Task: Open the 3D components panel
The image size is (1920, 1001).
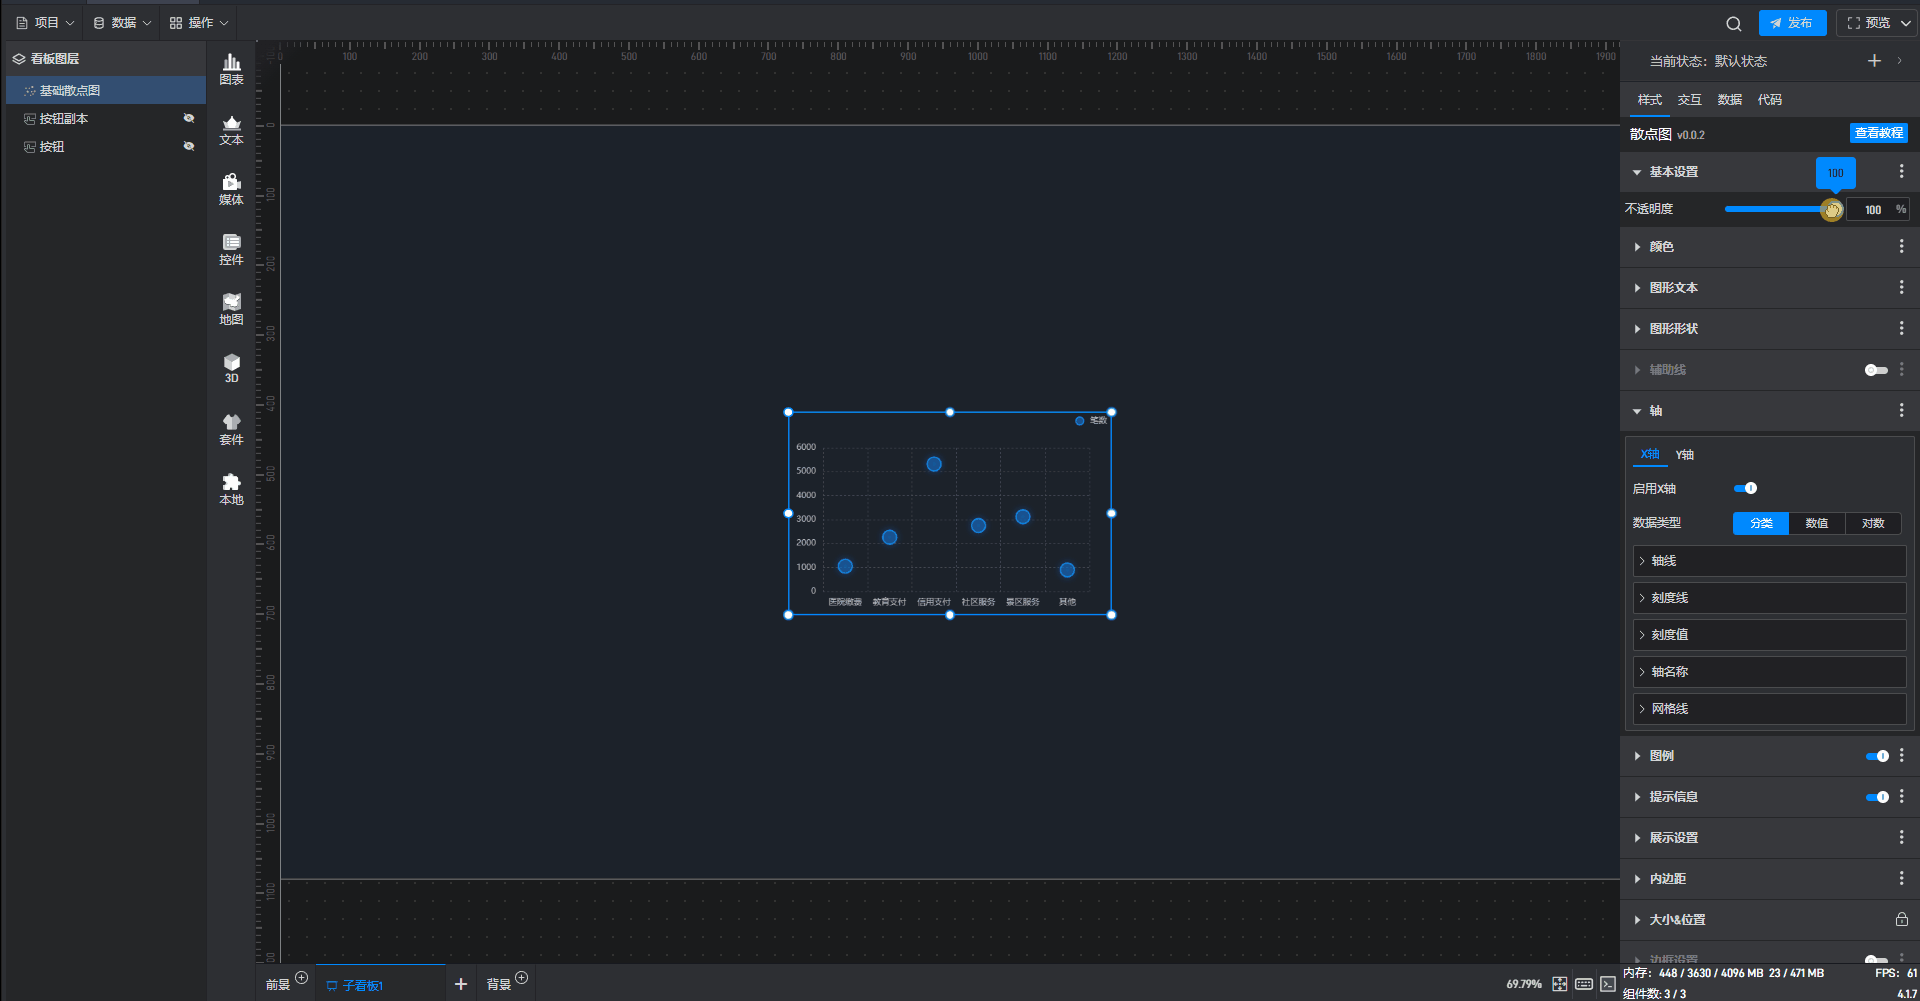Action: click(x=231, y=368)
